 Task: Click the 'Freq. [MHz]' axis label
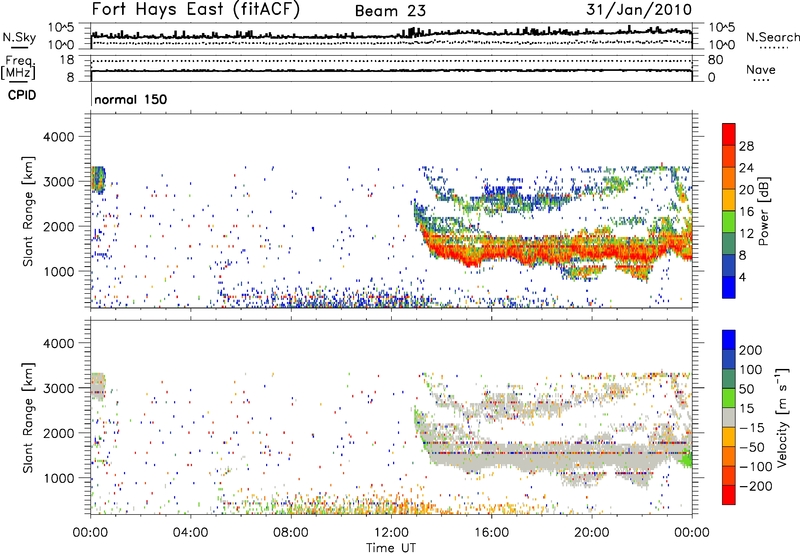[18, 68]
